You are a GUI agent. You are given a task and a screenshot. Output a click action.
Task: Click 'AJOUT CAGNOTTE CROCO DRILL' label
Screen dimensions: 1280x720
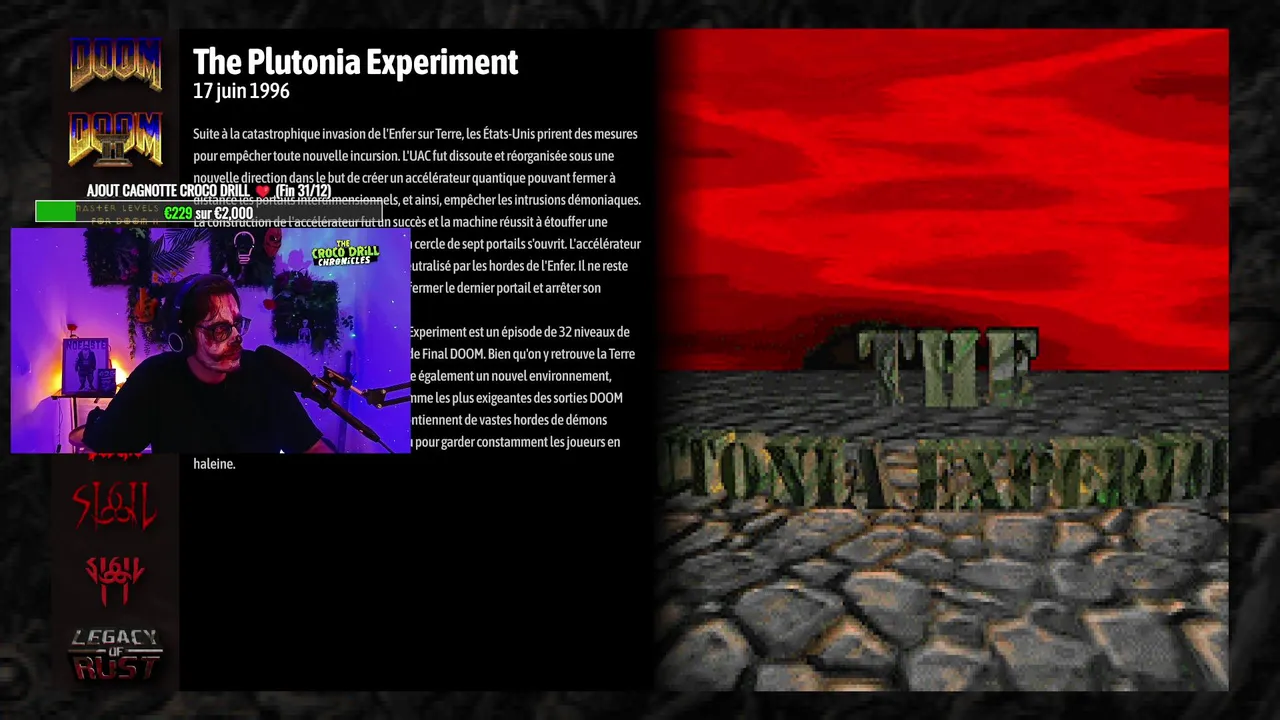tap(168, 191)
